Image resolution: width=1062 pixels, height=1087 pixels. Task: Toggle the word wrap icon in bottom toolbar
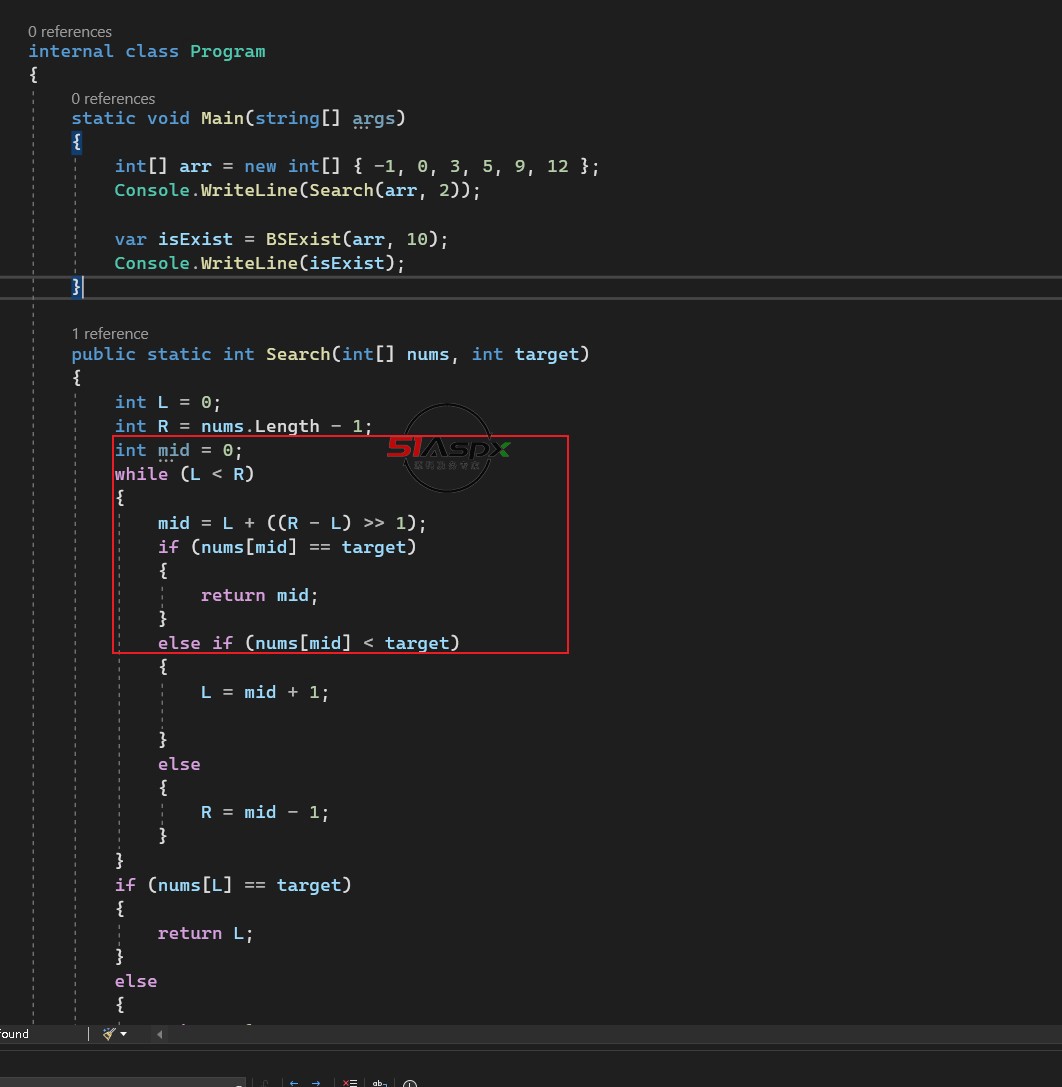click(x=379, y=1082)
